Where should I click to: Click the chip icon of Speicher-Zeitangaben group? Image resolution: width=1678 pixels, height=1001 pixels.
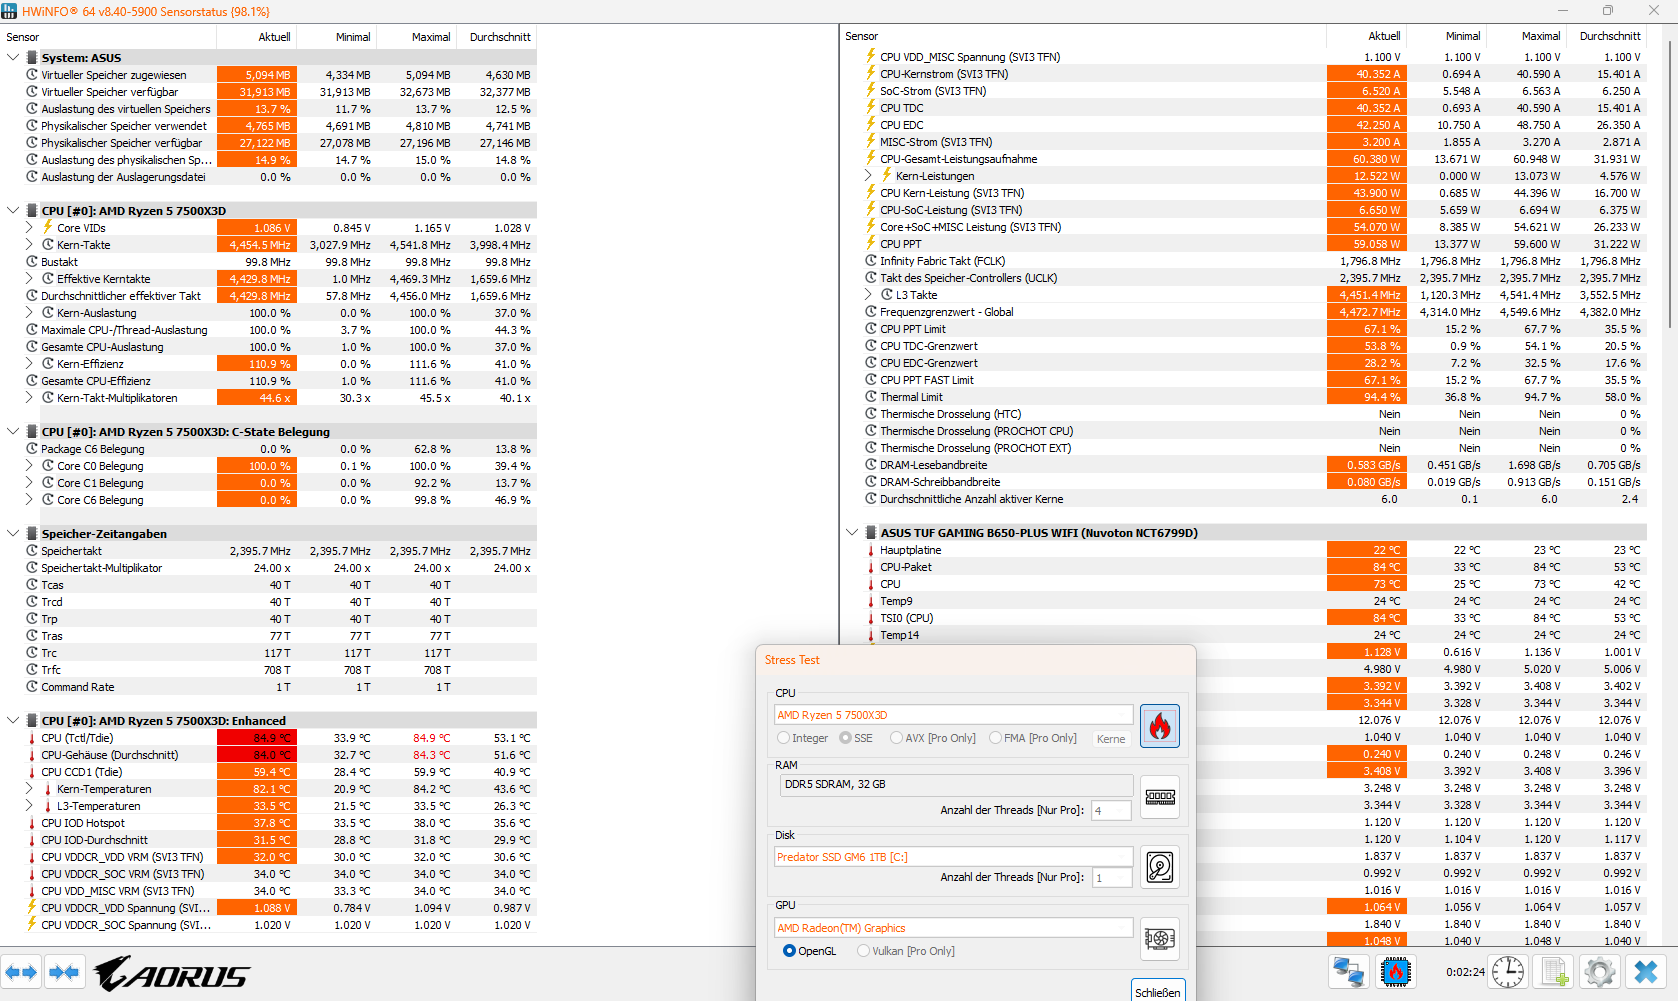click(x=32, y=534)
